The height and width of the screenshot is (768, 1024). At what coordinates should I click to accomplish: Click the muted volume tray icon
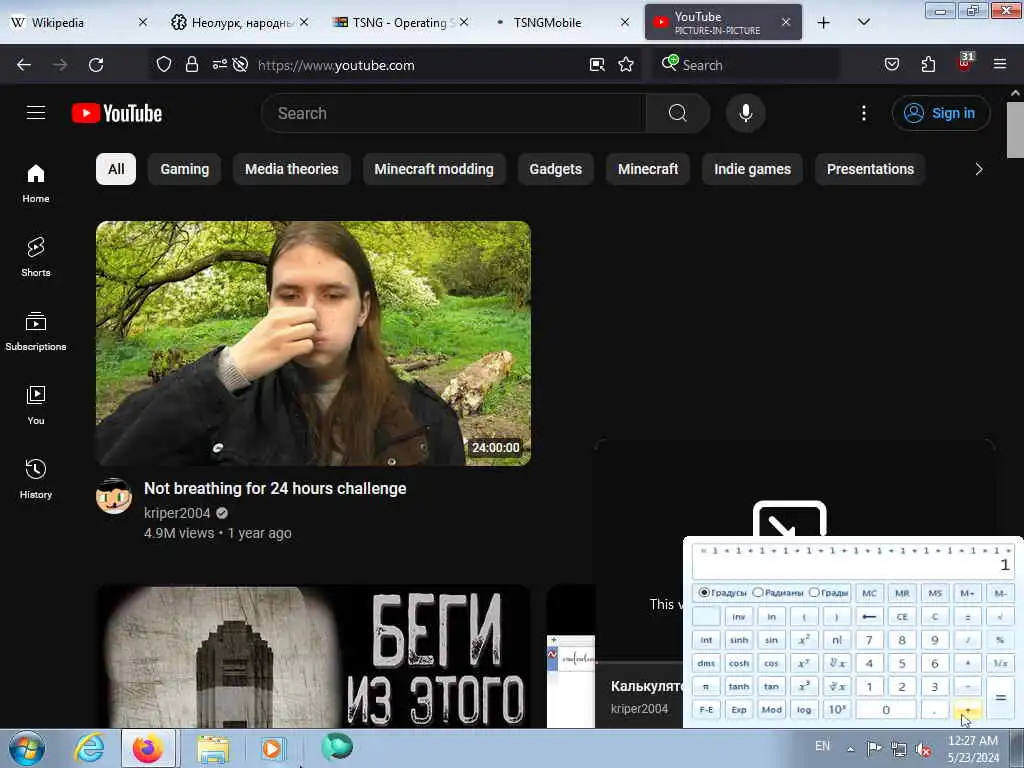(x=923, y=750)
